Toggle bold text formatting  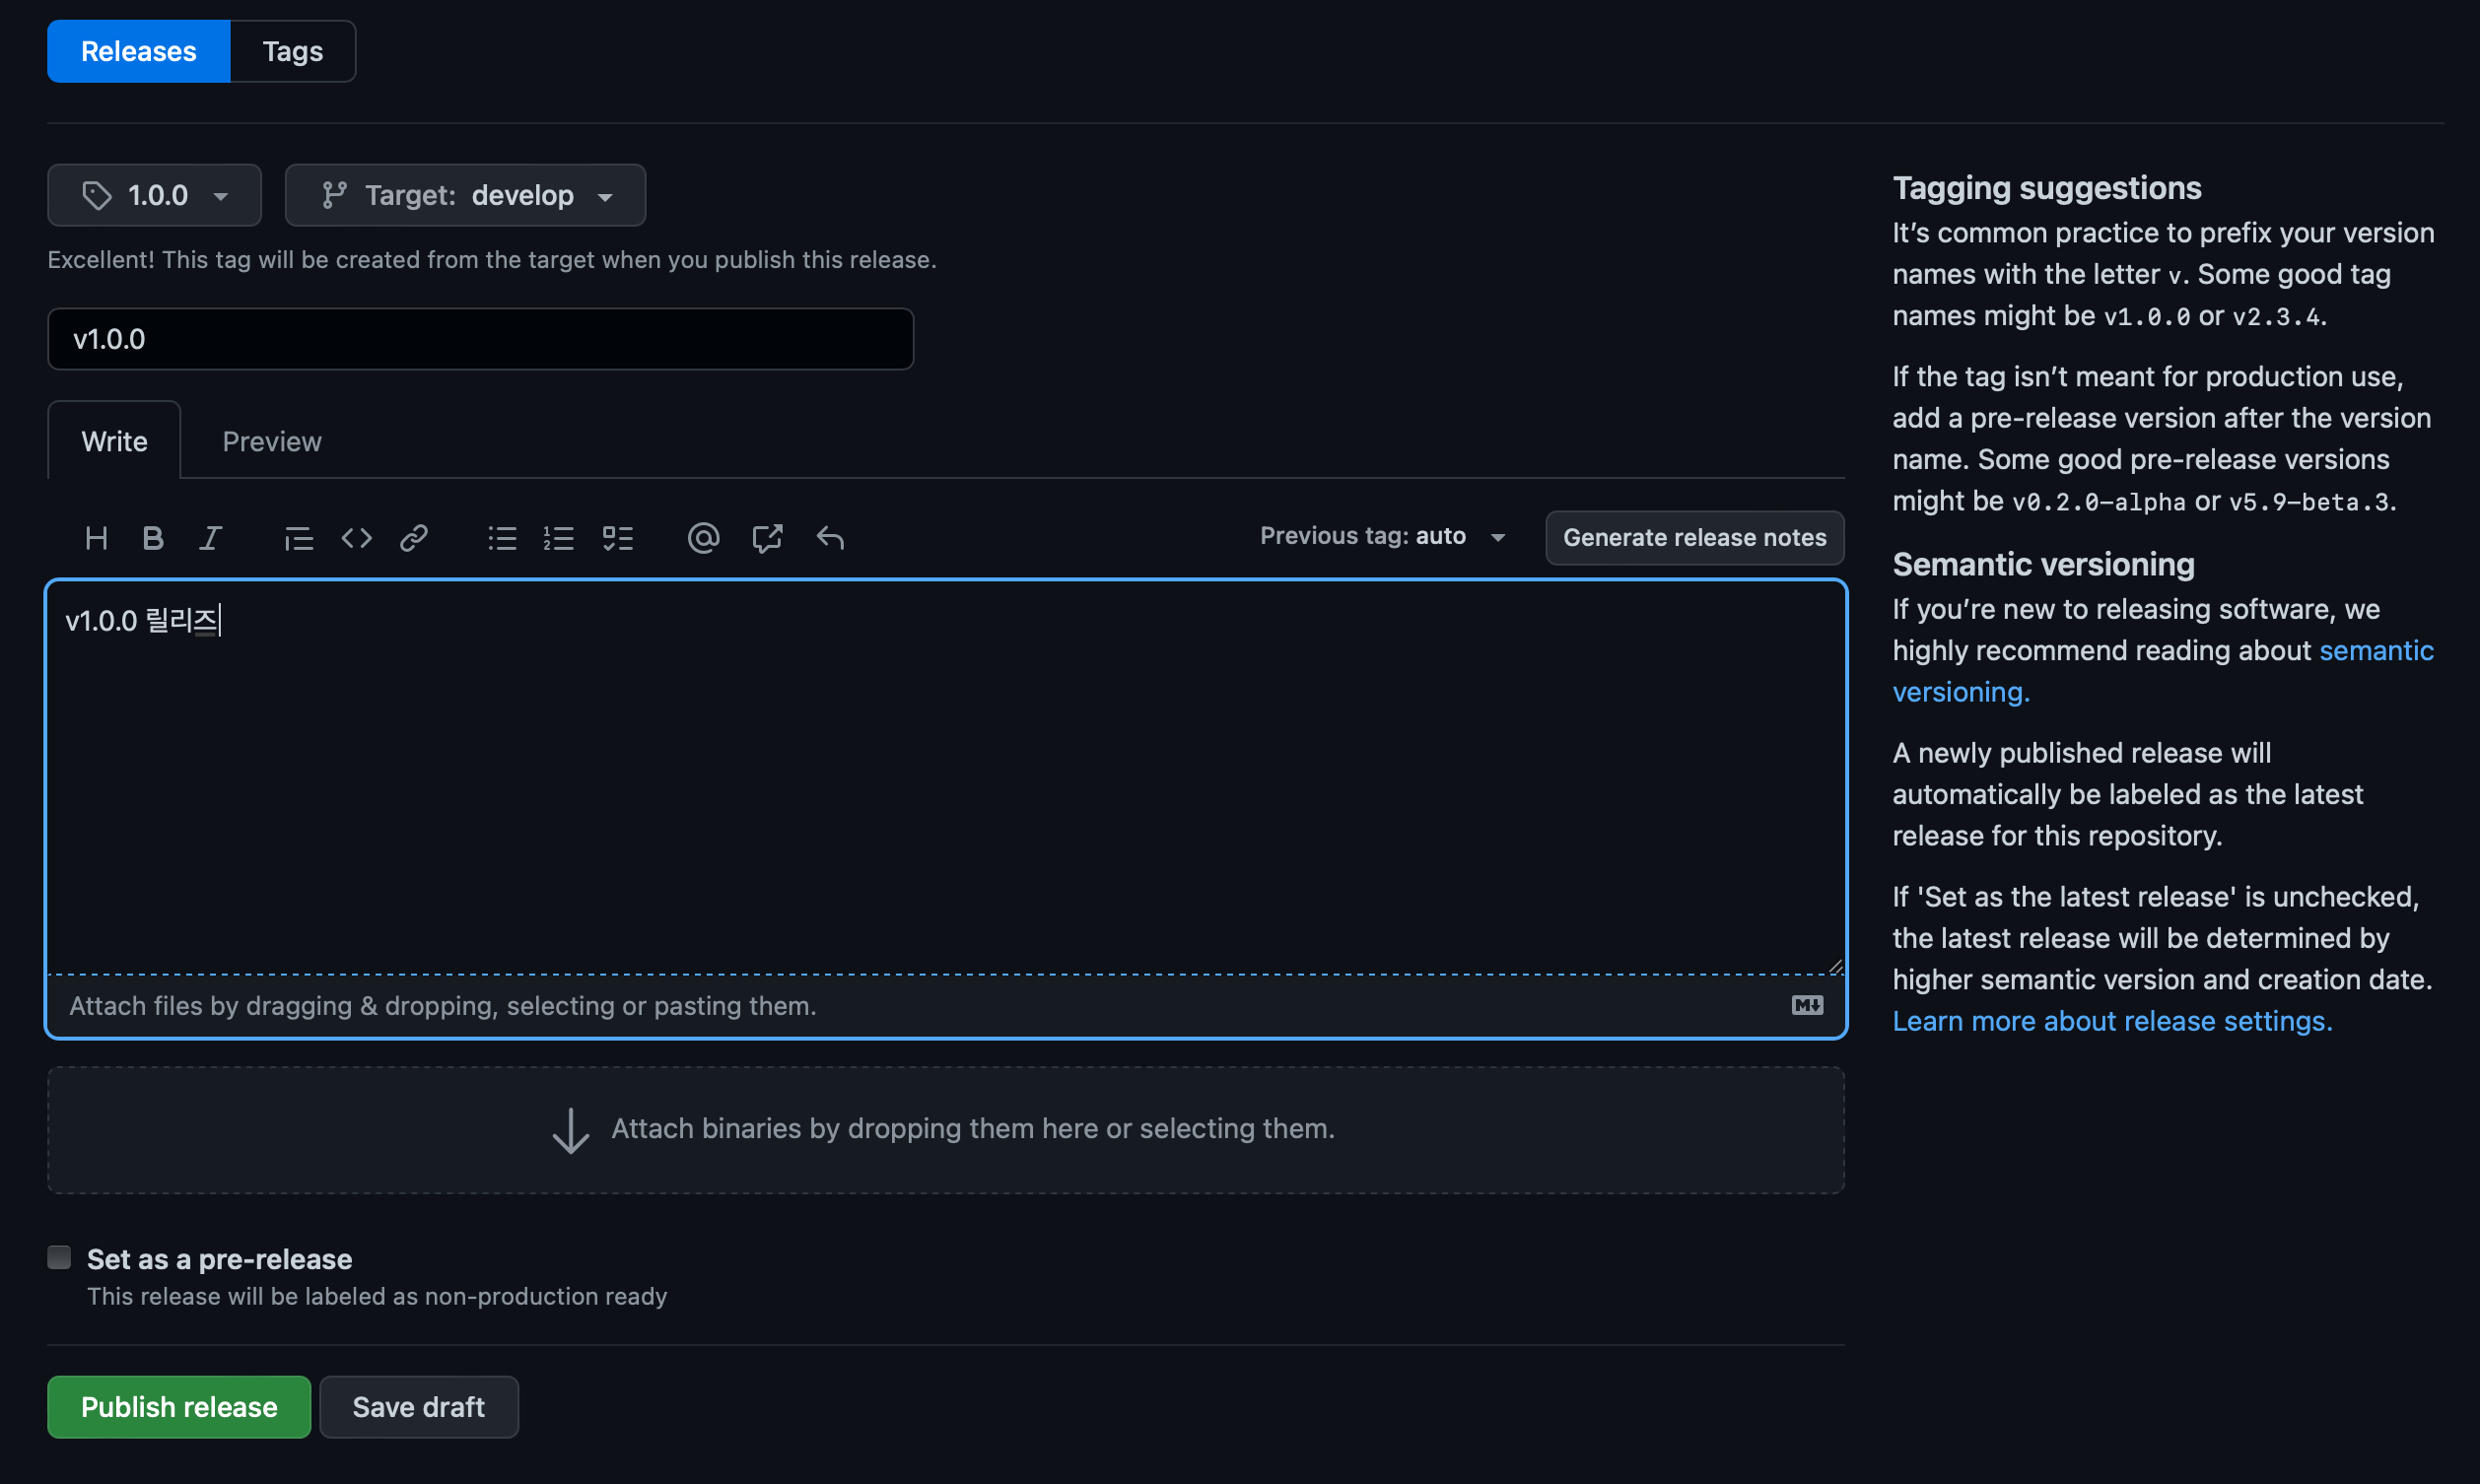coord(152,539)
